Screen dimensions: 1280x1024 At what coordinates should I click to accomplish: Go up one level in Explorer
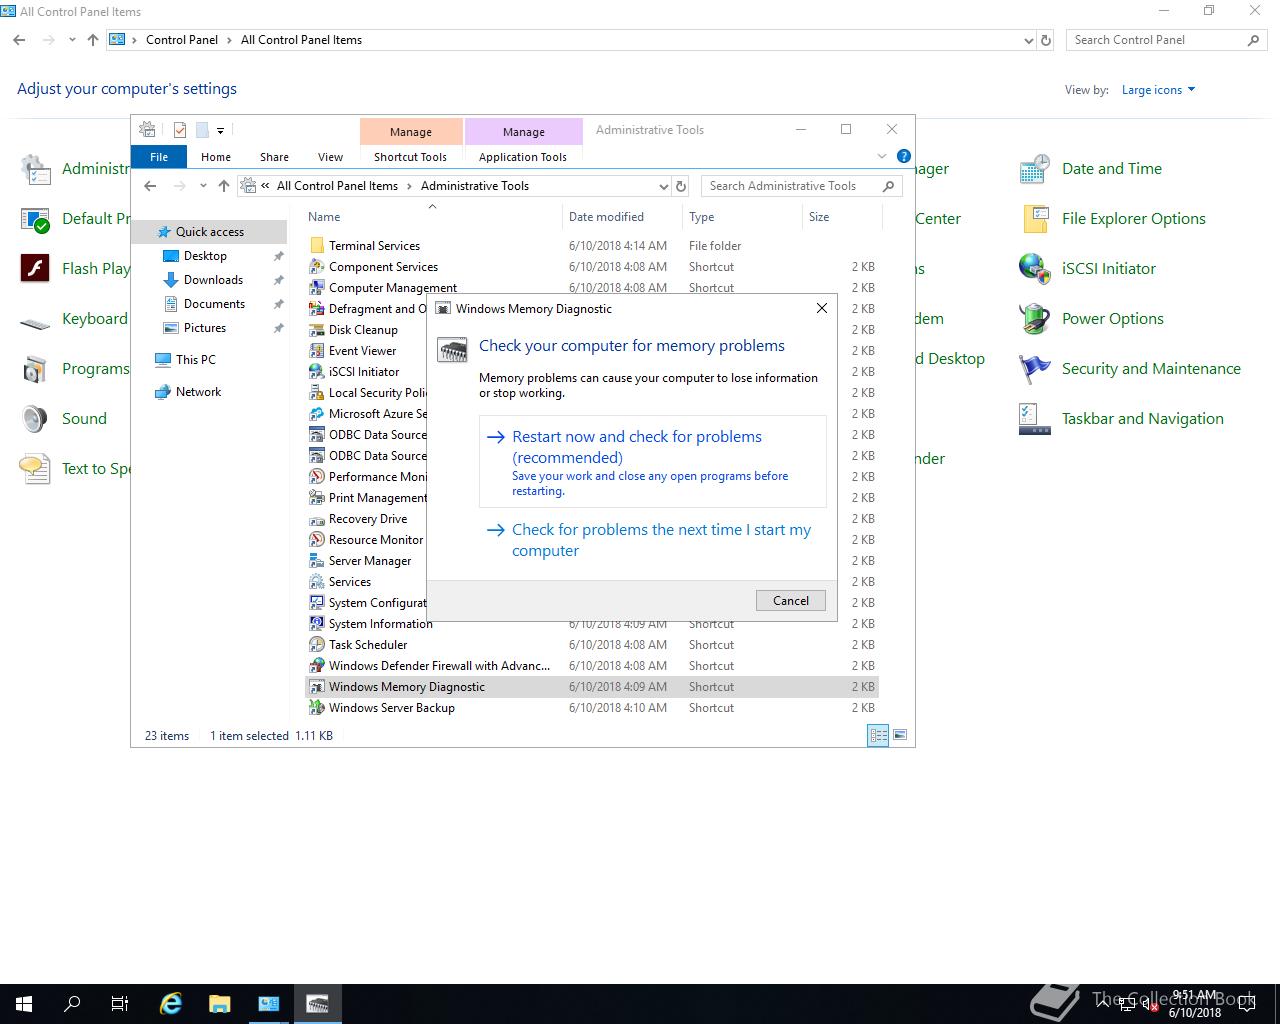(x=224, y=186)
